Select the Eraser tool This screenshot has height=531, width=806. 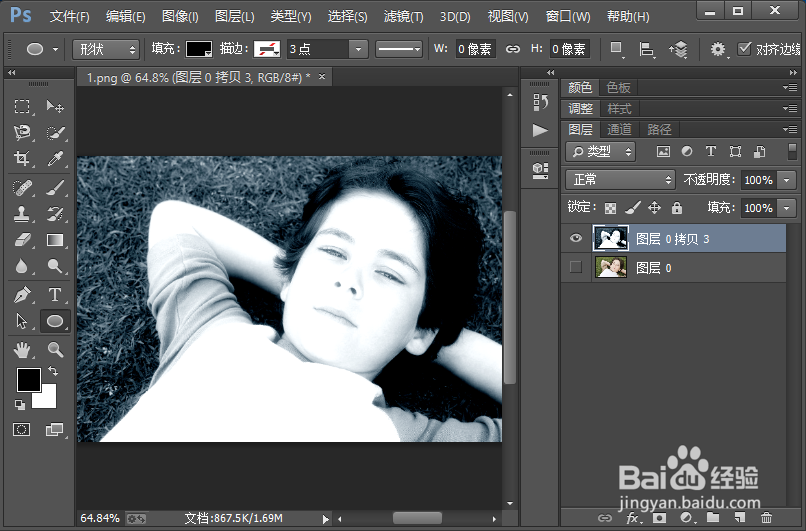coord(22,240)
